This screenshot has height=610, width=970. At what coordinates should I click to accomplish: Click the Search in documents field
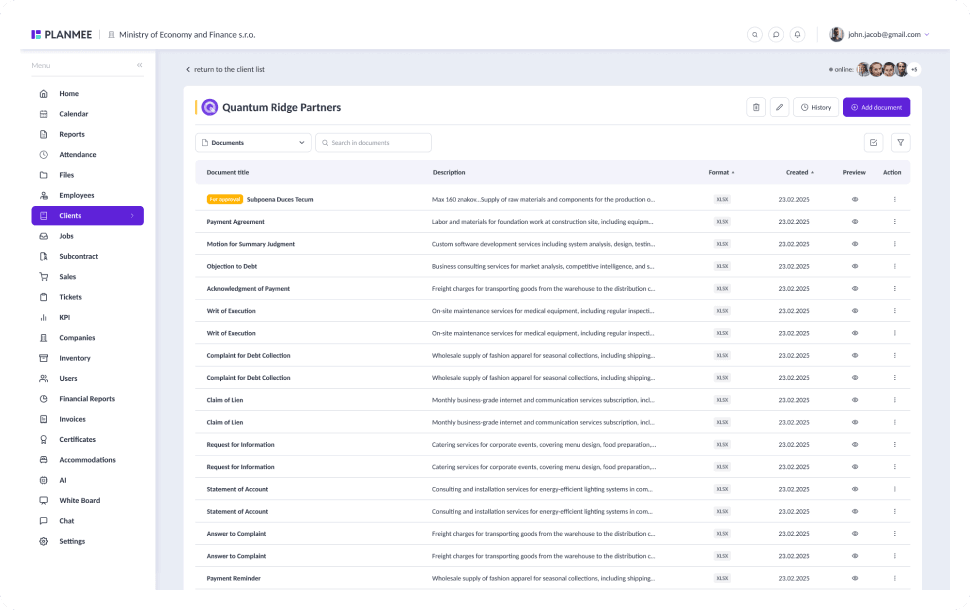tap(374, 143)
